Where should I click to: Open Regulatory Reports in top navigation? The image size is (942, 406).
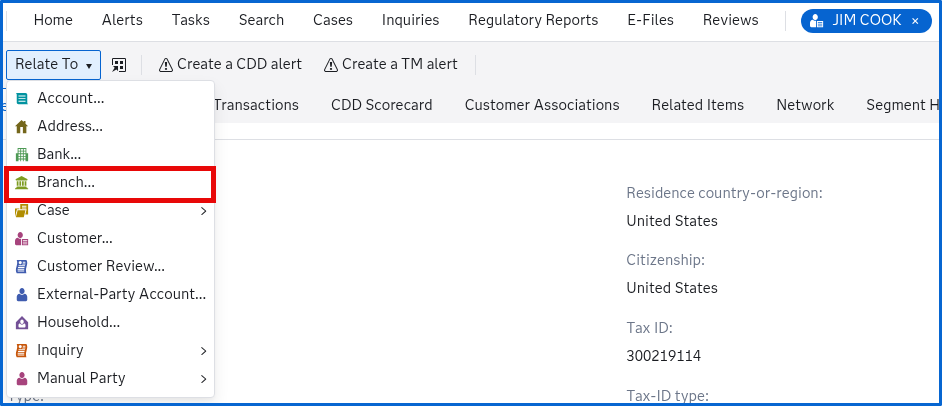click(x=533, y=20)
